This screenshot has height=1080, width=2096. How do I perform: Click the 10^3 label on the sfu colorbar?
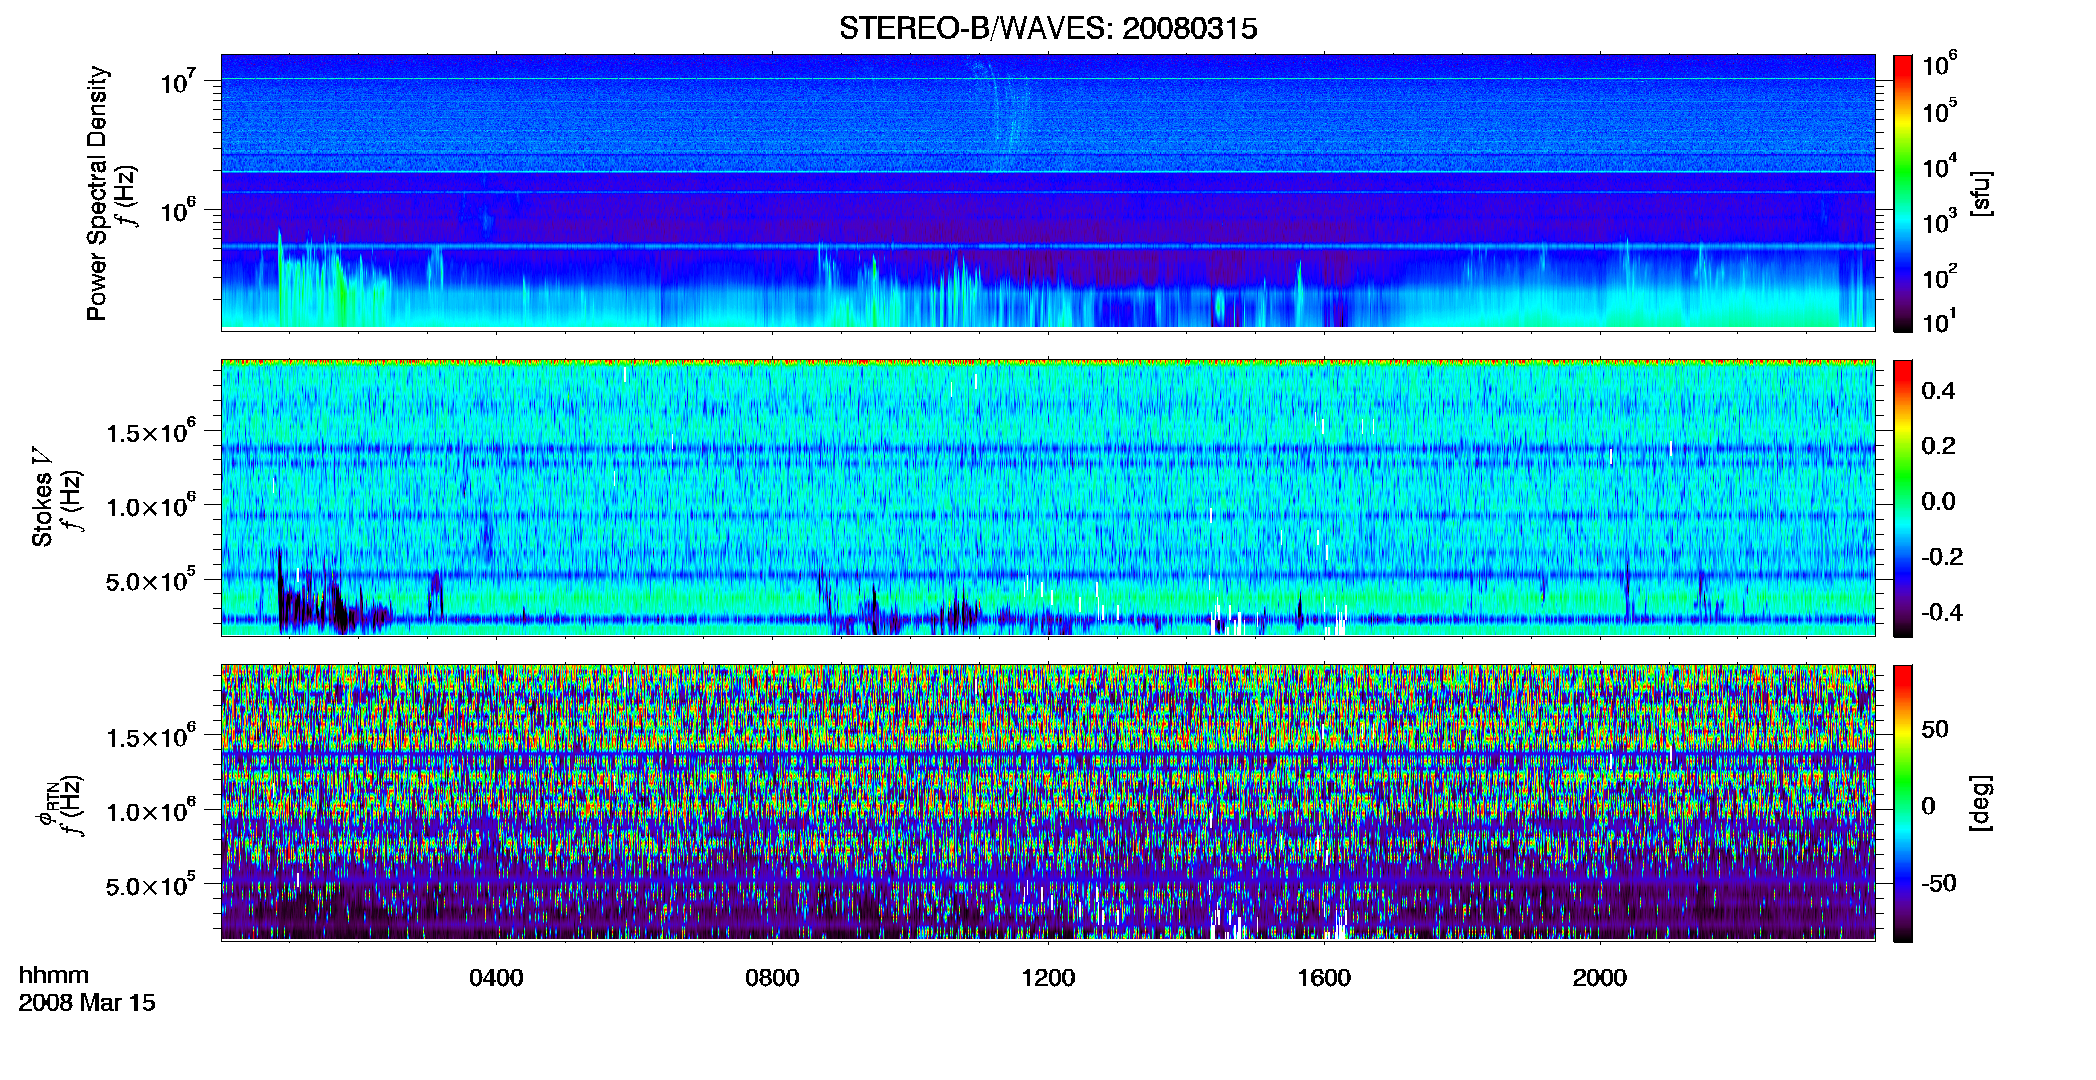pos(1939,222)
